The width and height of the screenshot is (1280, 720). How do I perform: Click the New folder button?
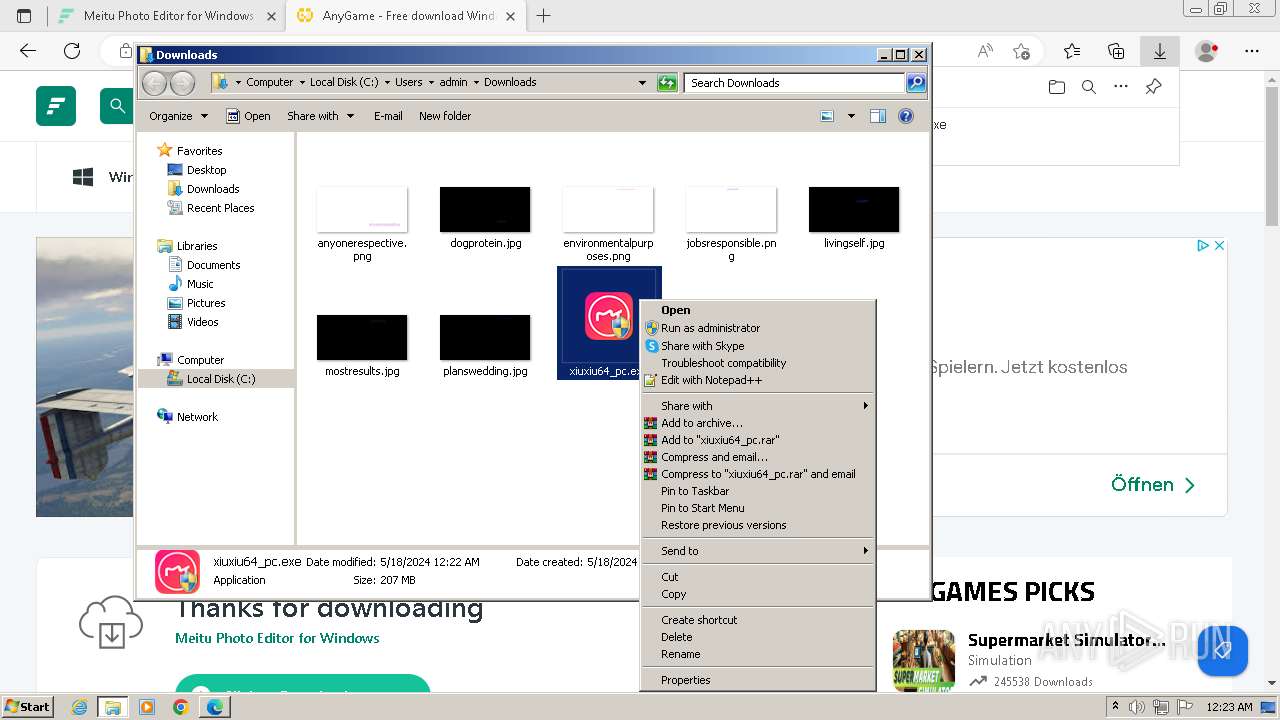pos(445,116)
